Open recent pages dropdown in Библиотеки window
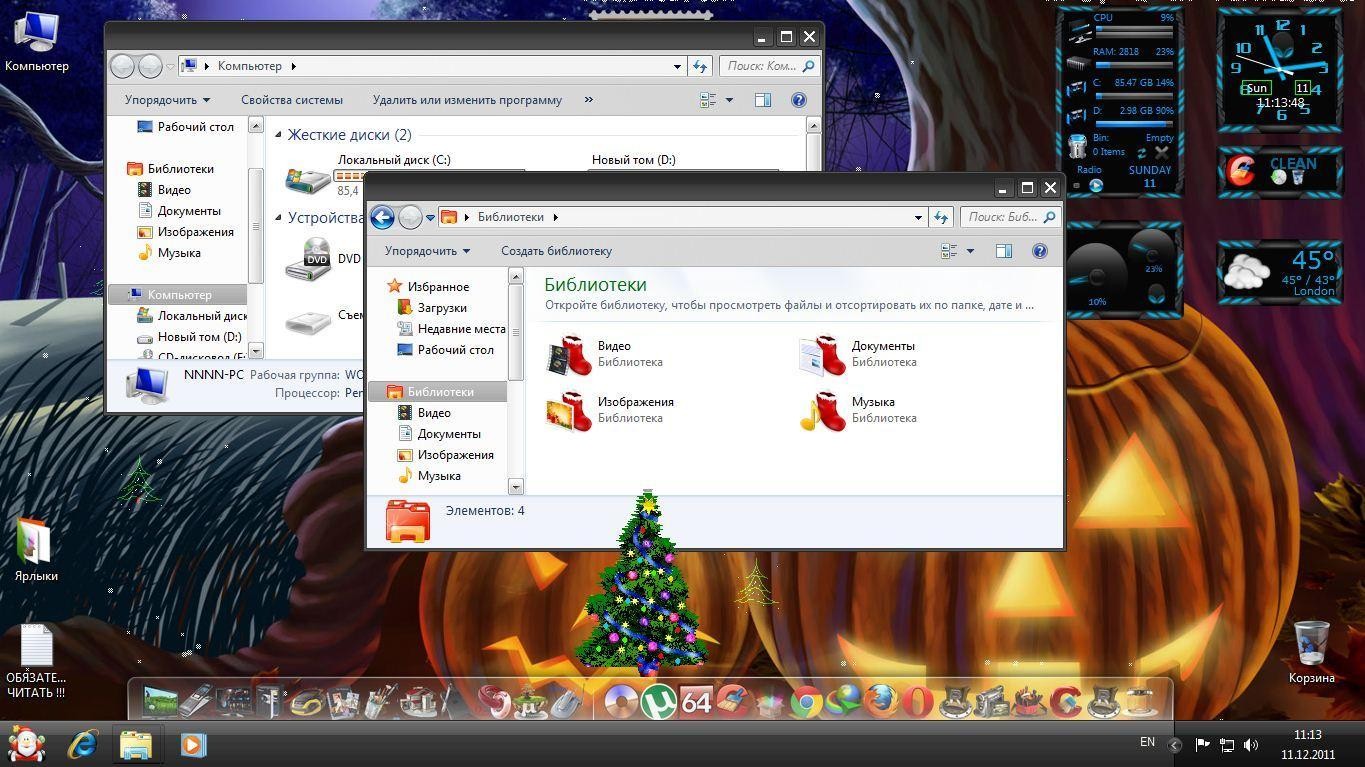 (x=430, y=217)
